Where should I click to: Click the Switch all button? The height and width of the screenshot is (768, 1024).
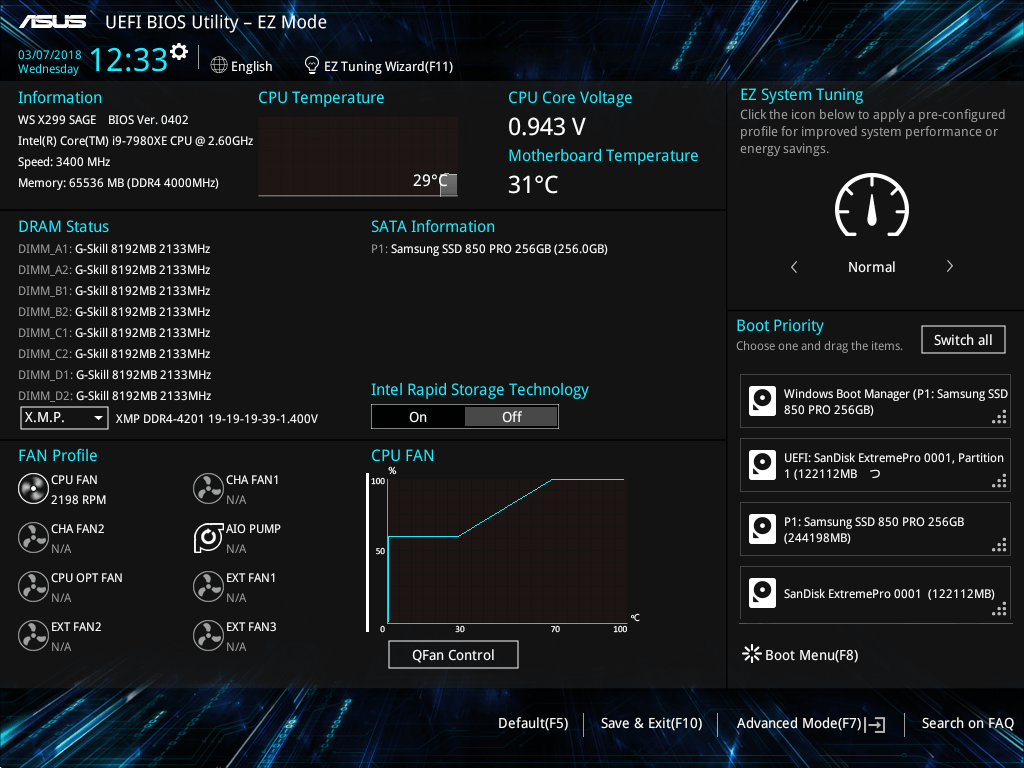[x=963, y=340]
